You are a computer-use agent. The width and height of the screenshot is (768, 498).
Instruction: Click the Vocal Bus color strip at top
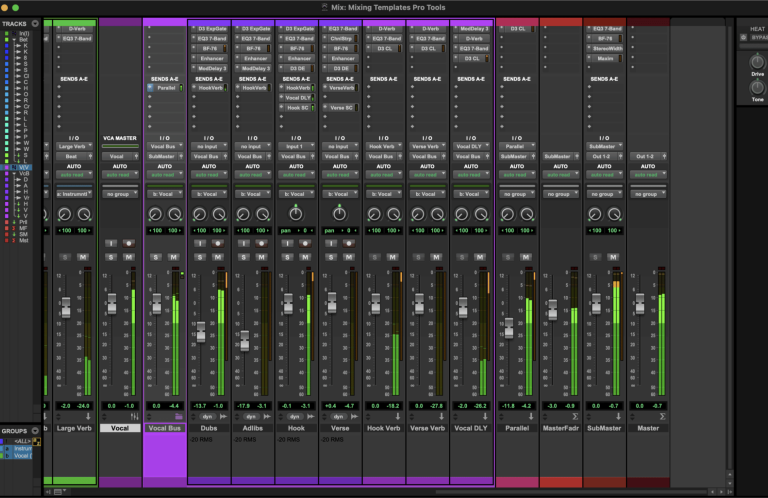(x=165, y=22)
